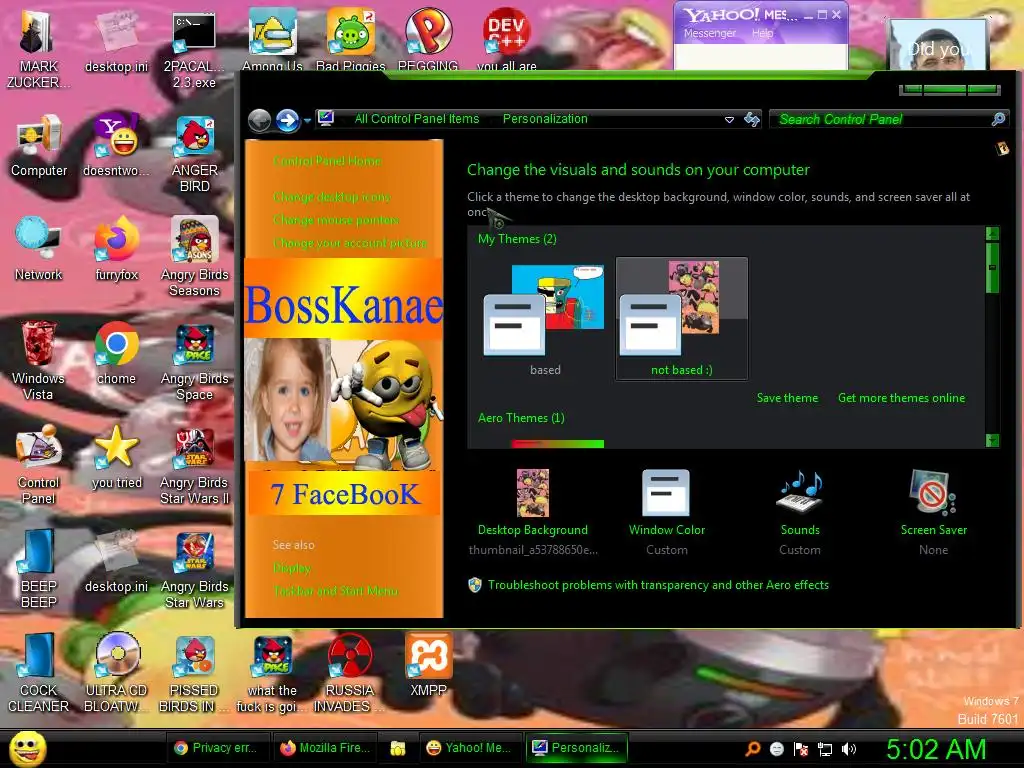Open Control Panel Home link
The width and height of the screenshot is (1024, 768).
tap(327, 161)
